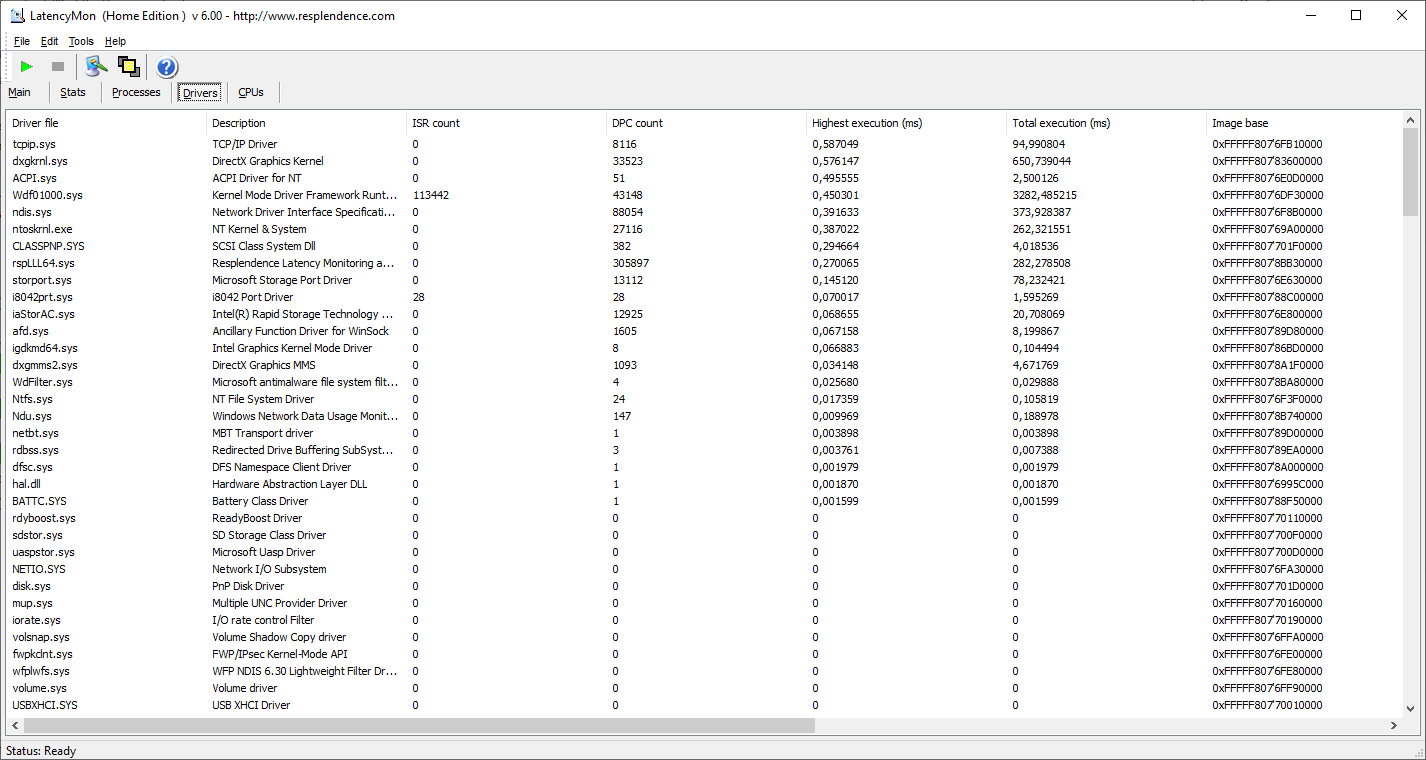Click the Intel Graphics Kernel Mode Driver description

(x=292, y=348)
